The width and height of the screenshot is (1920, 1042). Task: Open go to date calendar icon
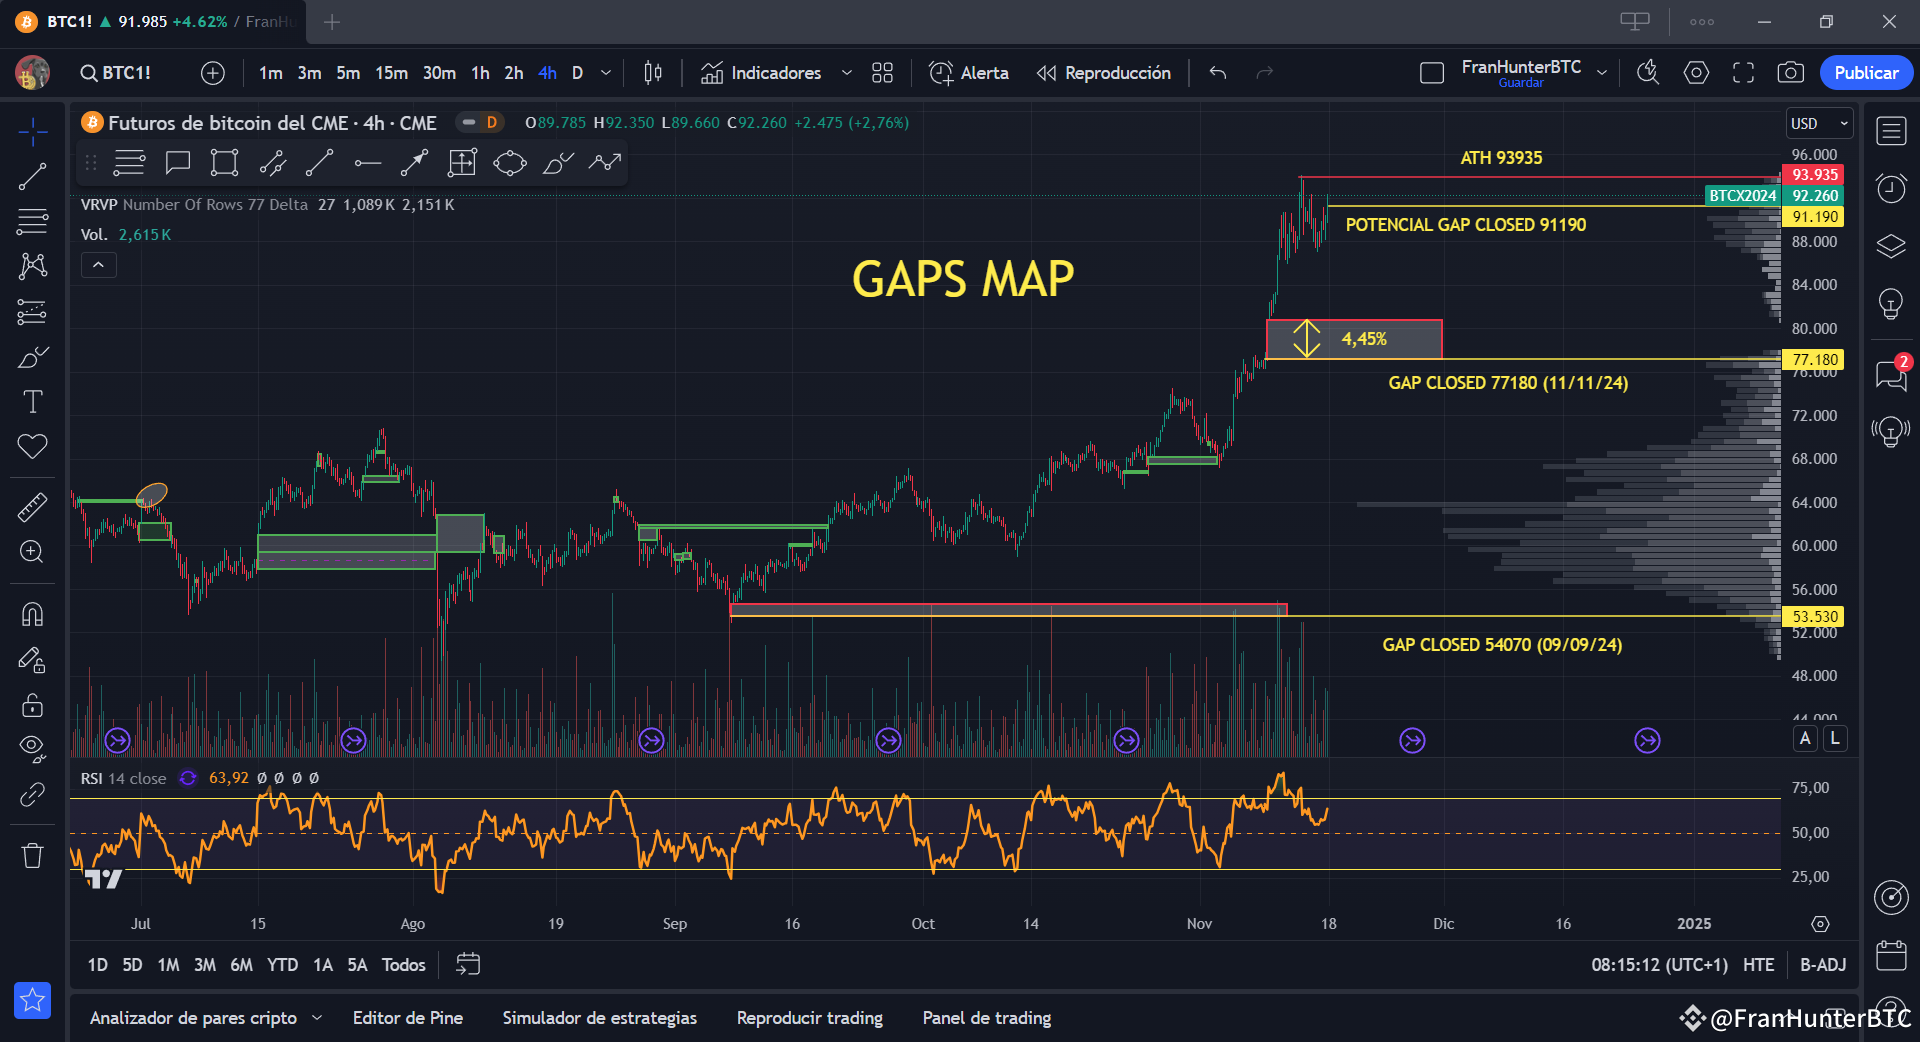(468, 964)
